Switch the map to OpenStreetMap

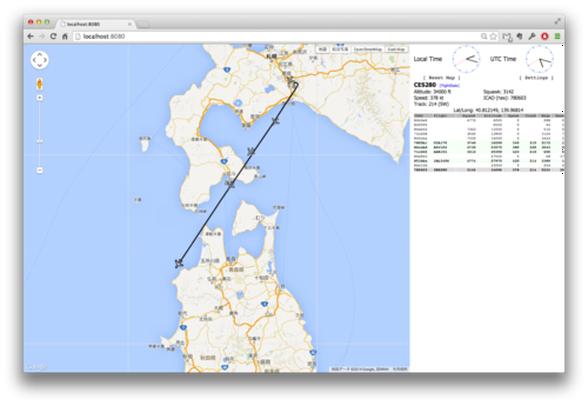[x=368, y=50]
